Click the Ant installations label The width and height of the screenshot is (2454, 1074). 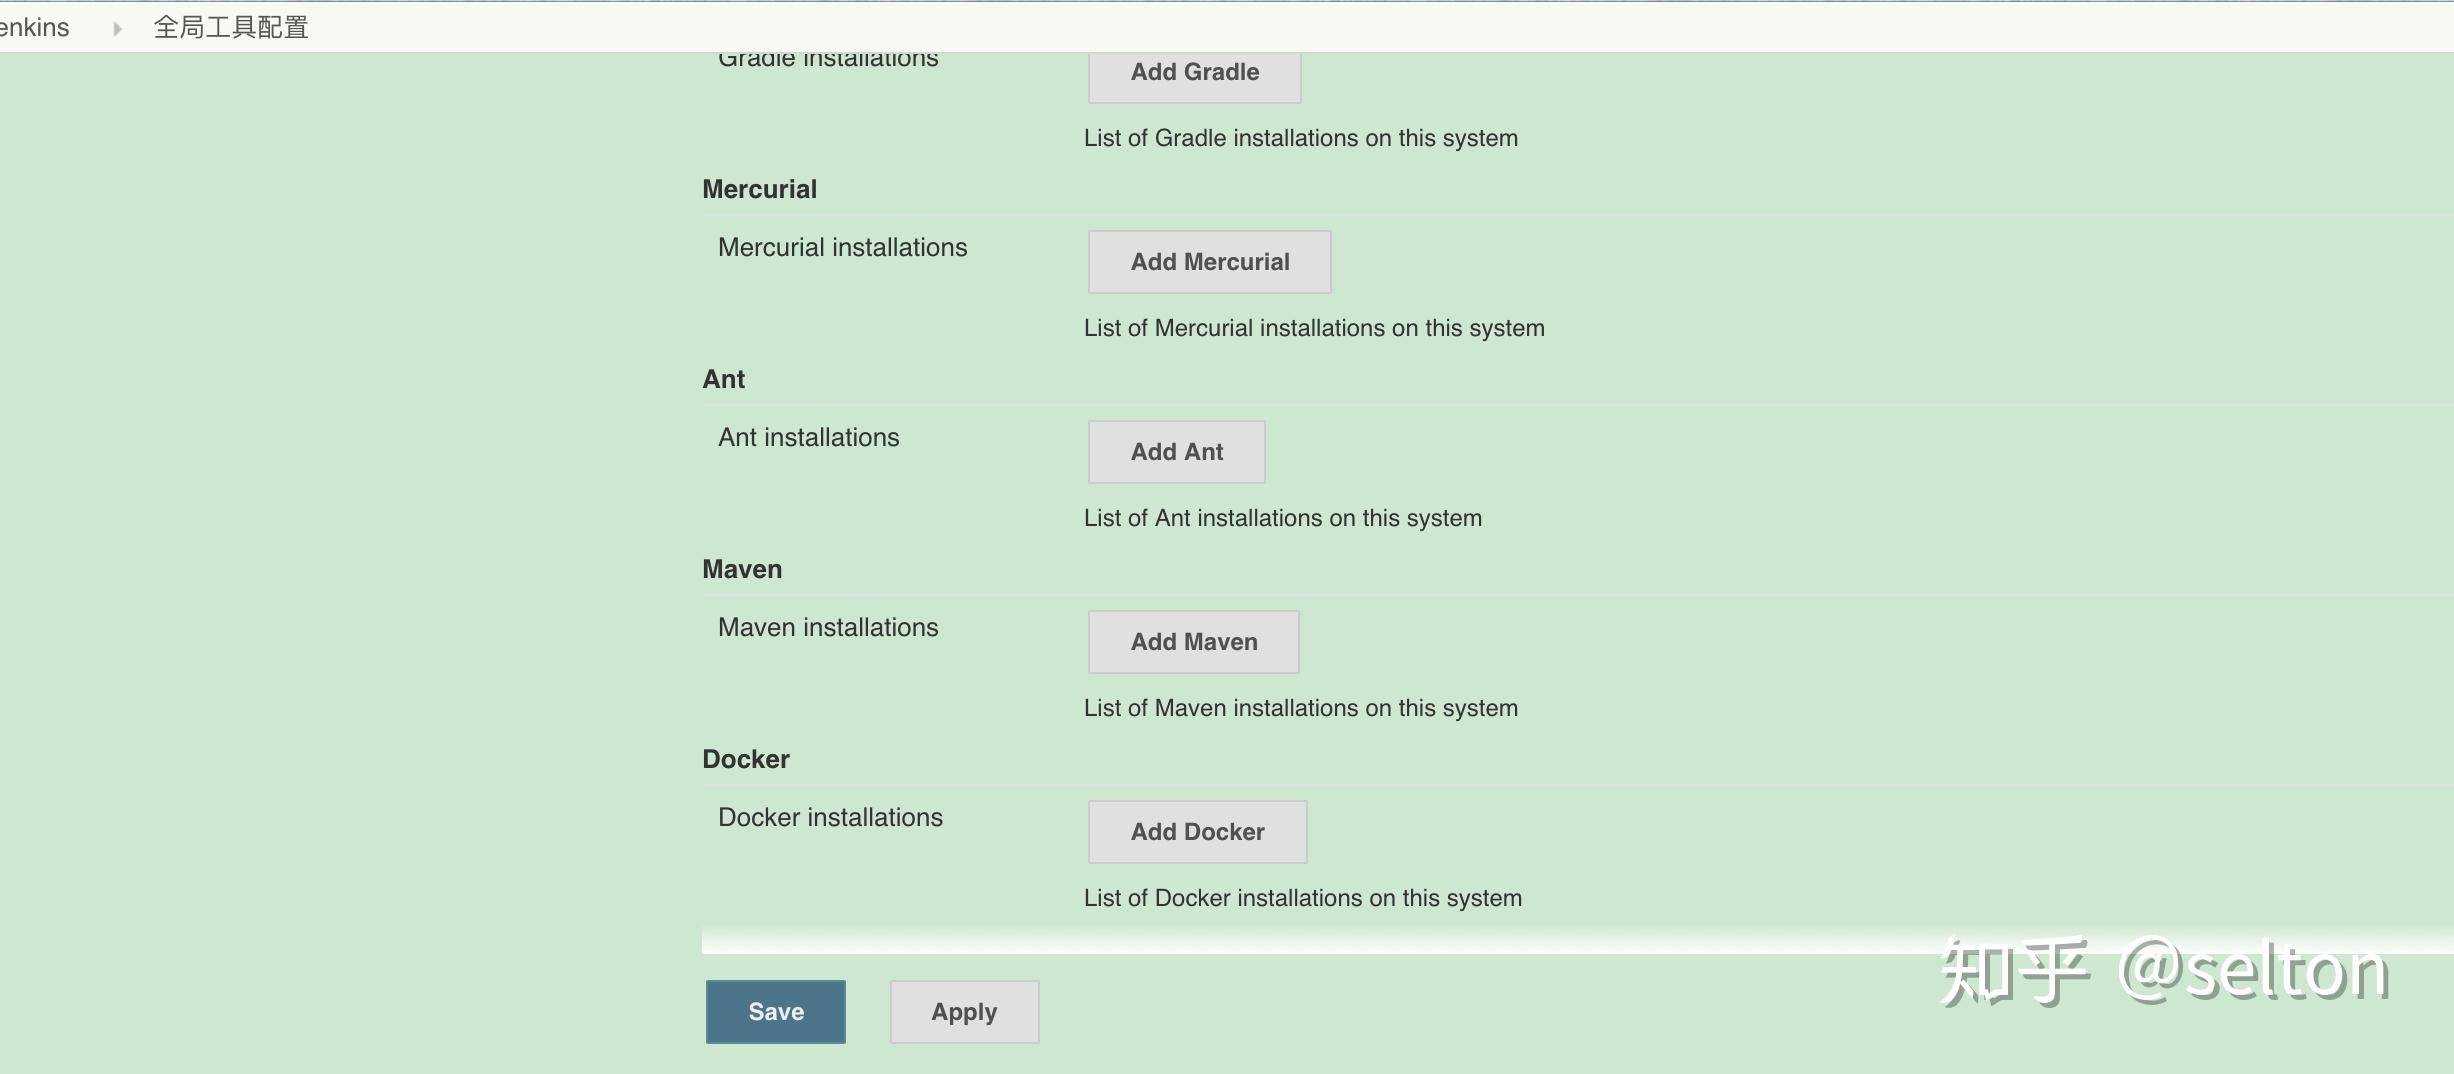[808, 437]
